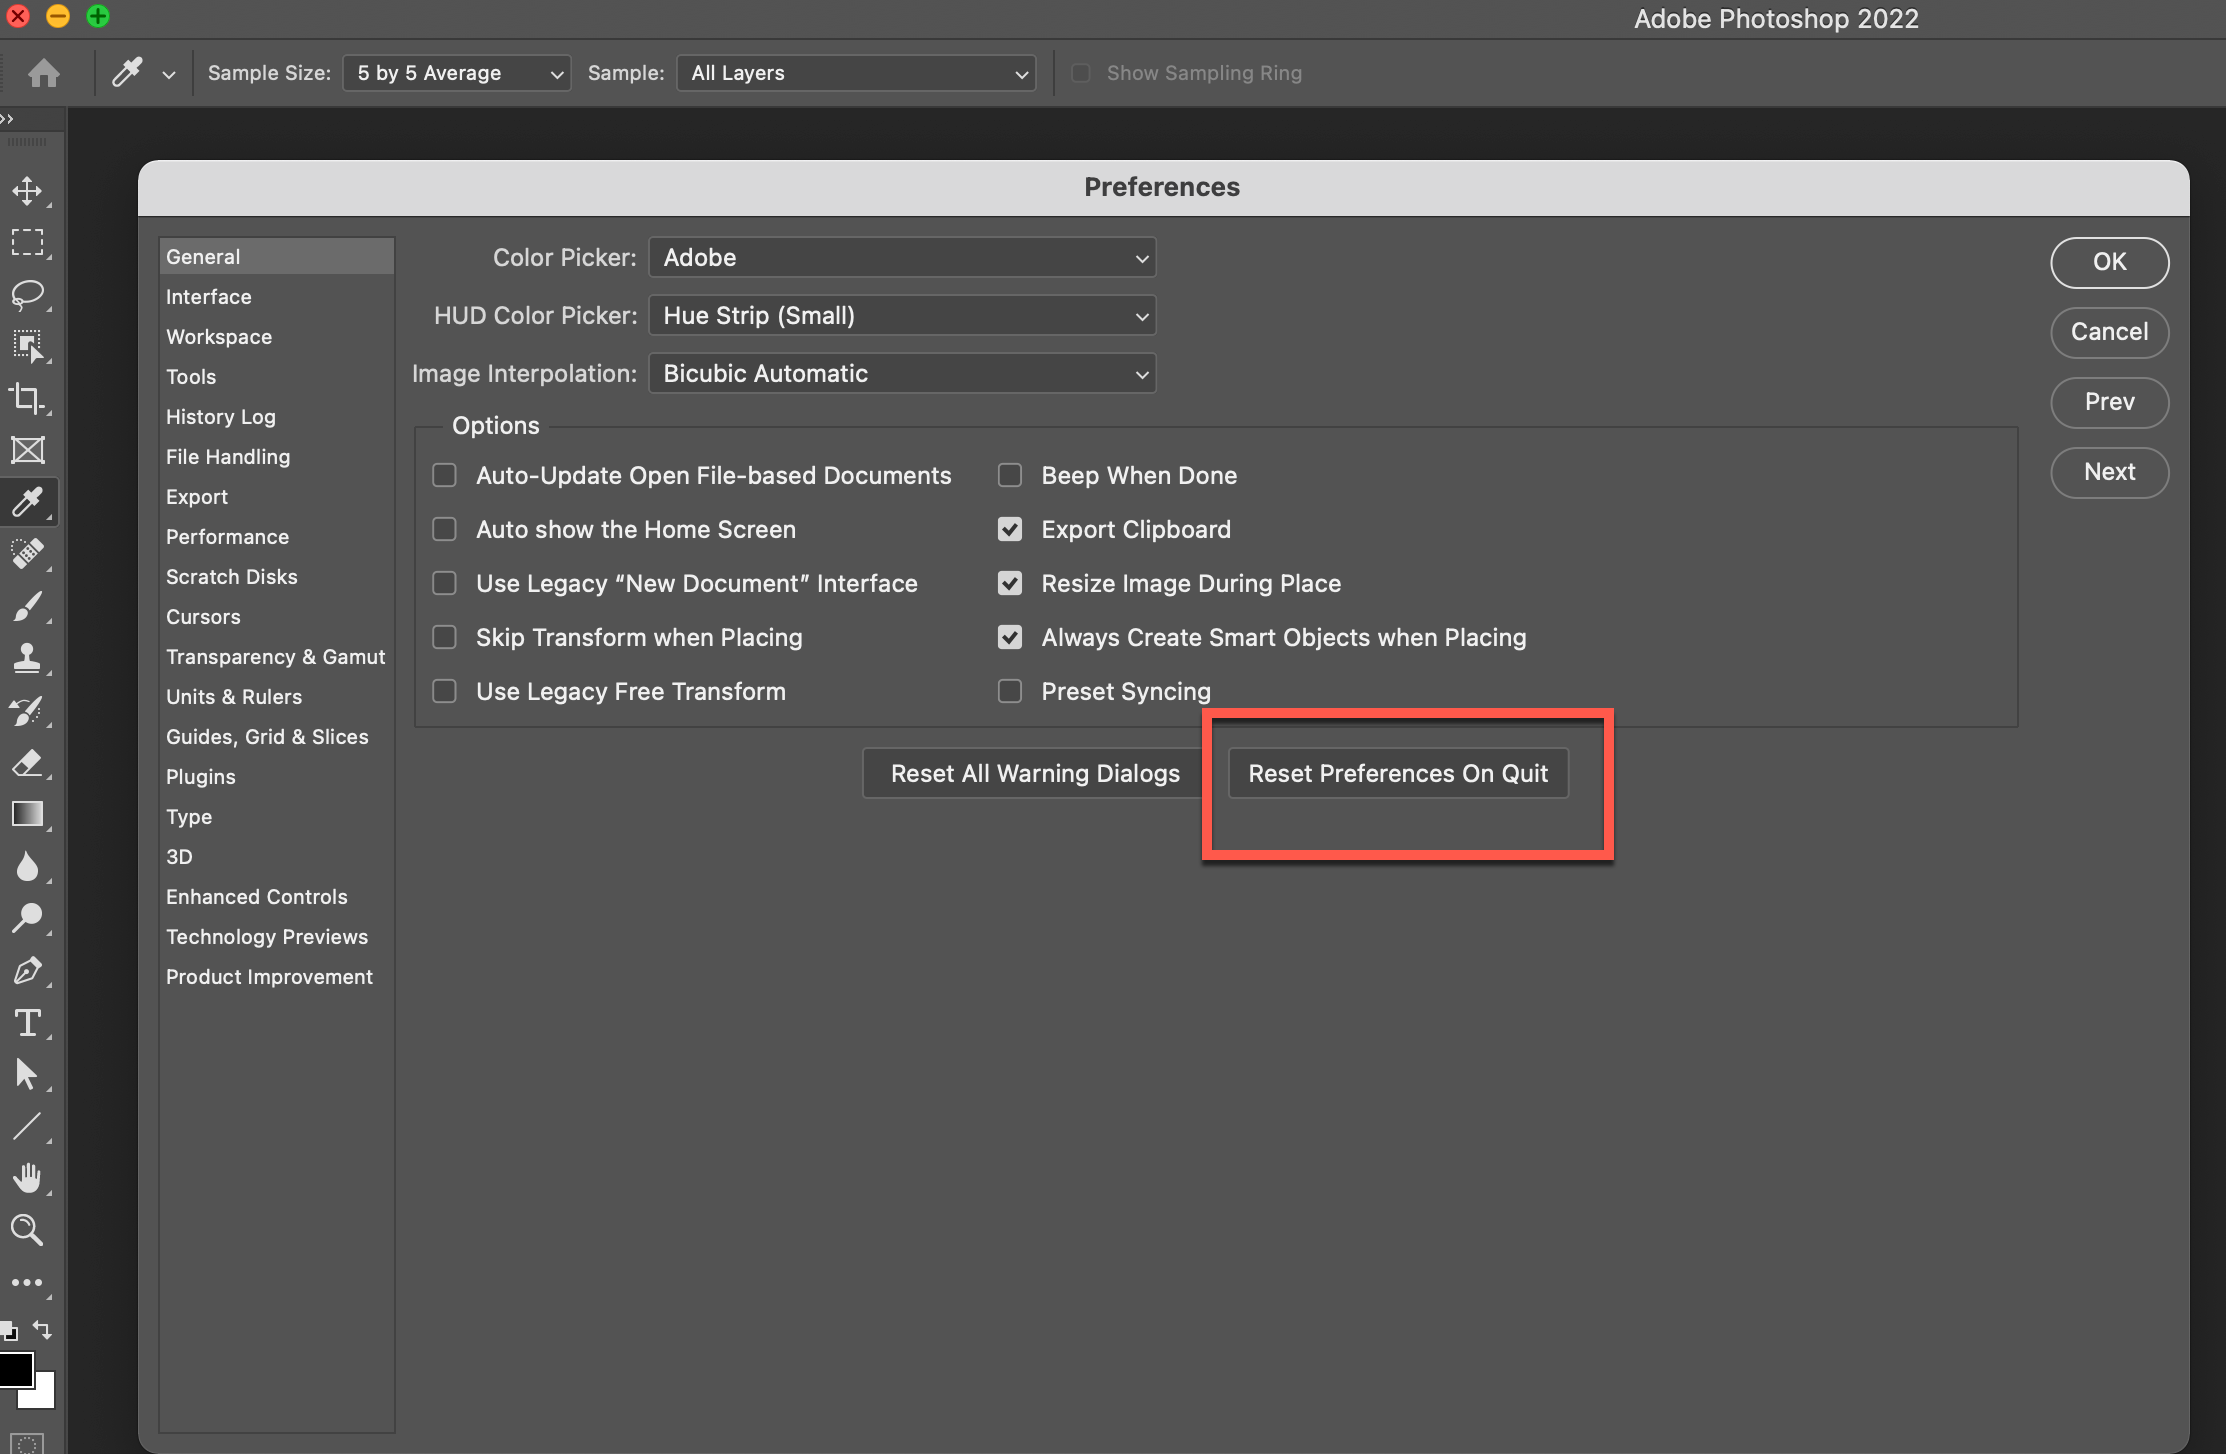Viewport: 2226px width, 1454px height.
Task: Select the Rectangular Marquee tool
Action: point(28,242)
